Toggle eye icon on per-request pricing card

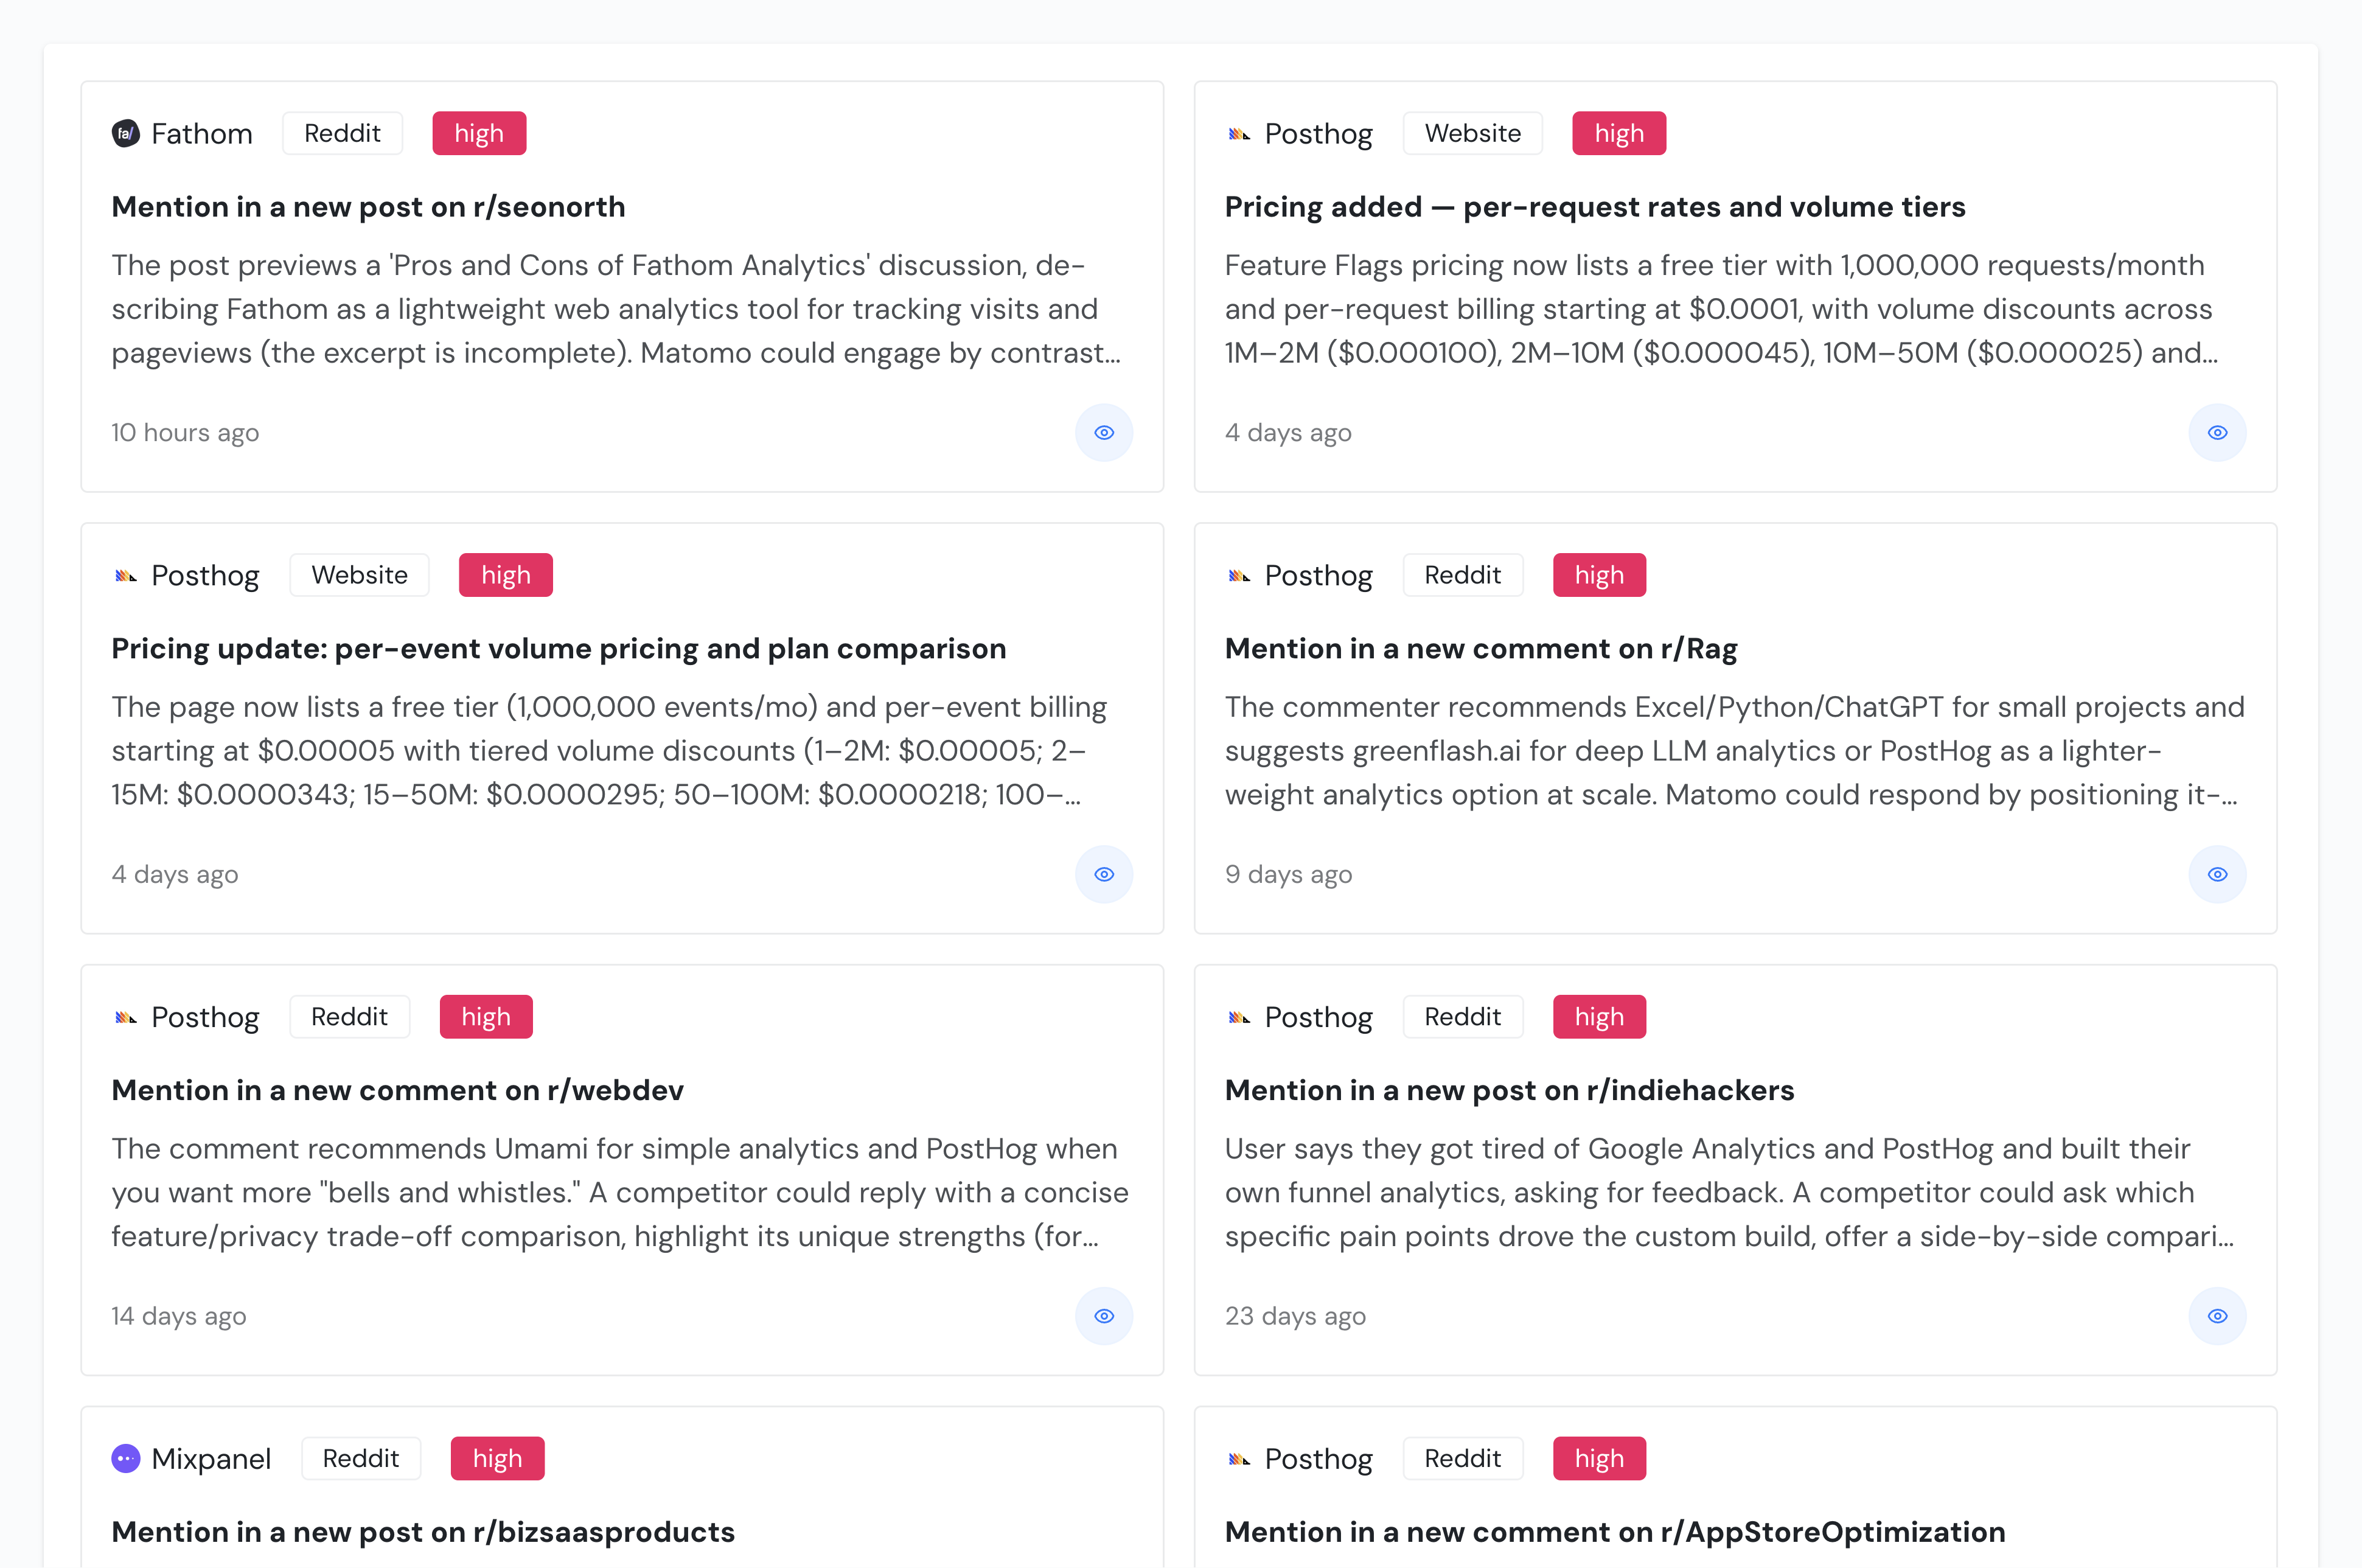[x=2217, y=433]
